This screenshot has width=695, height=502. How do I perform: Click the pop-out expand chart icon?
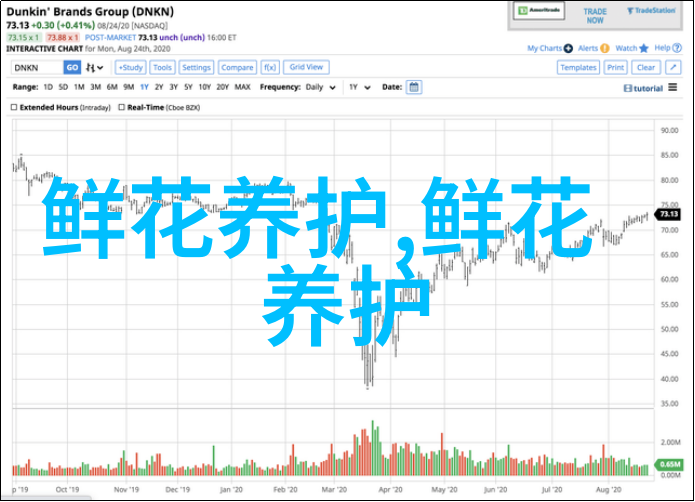click(x=673, y=68)
